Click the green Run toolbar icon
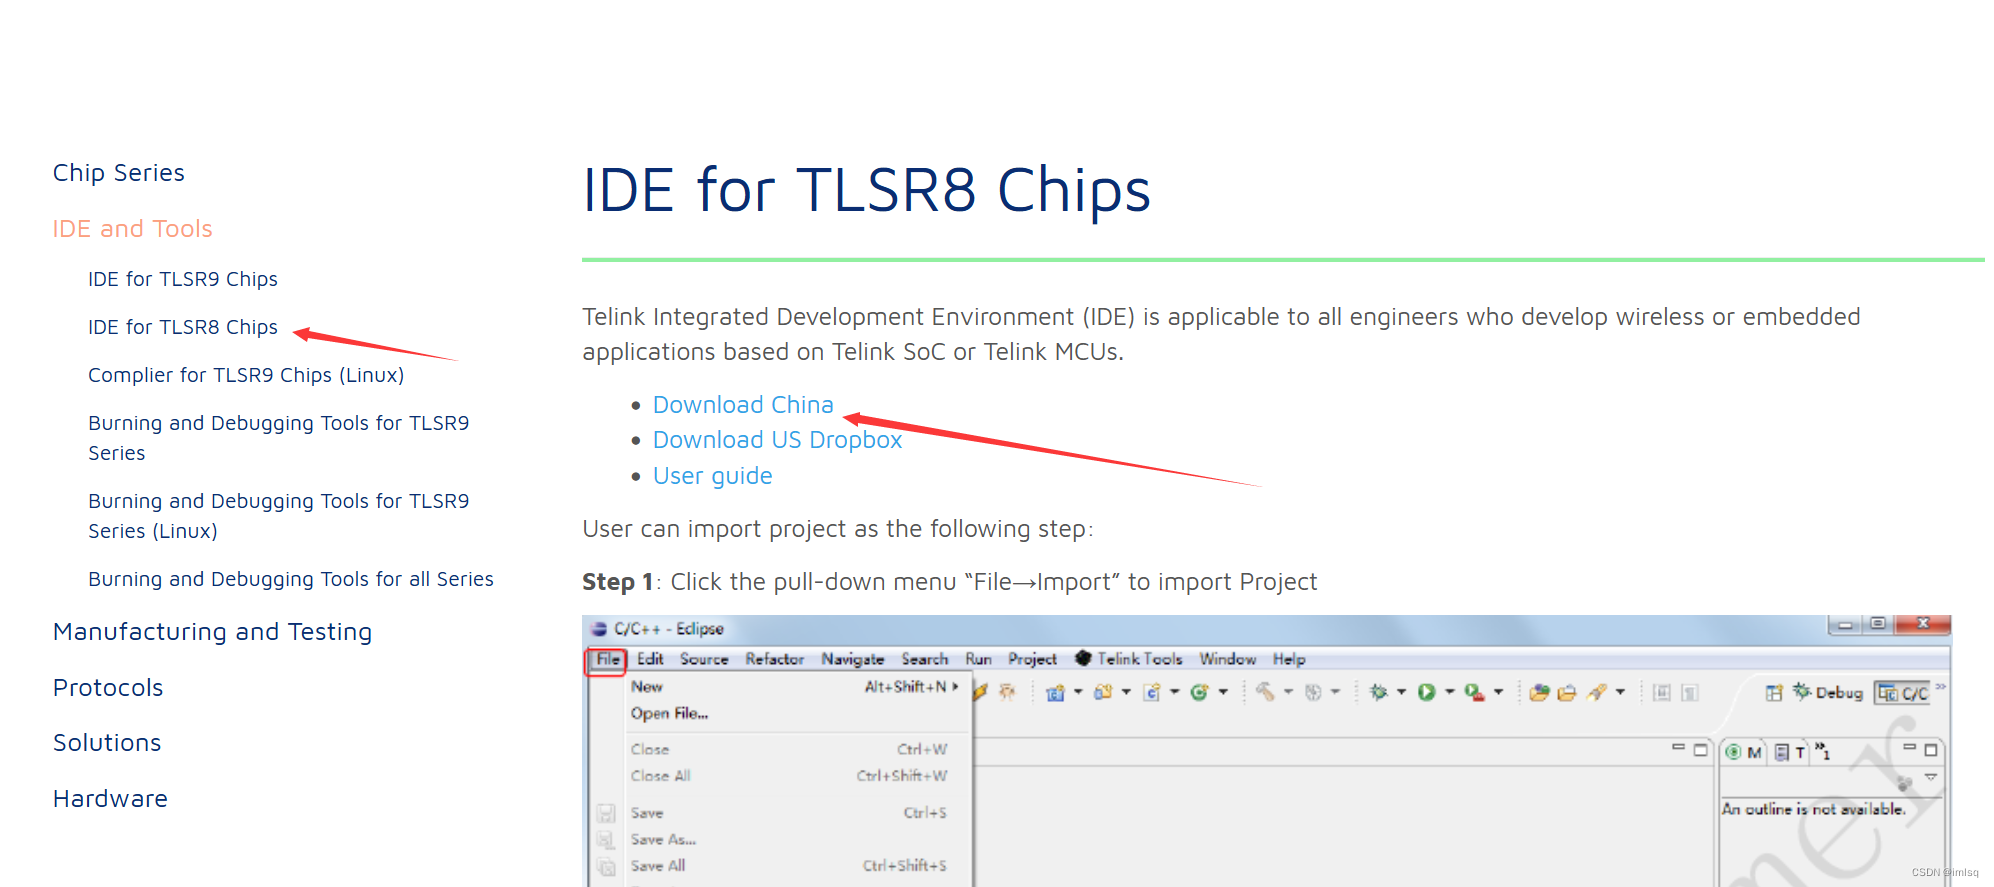The width and height of the screenshot is (1994, 887). pyautogui.click(x=1426, y=692)
